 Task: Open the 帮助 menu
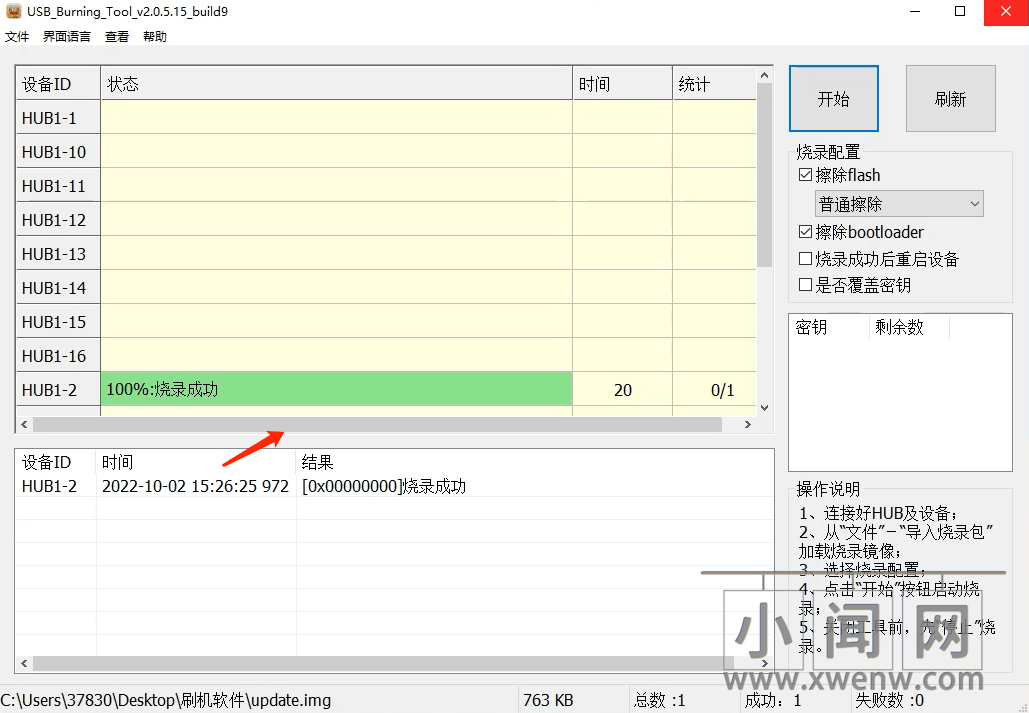point(155,37)
